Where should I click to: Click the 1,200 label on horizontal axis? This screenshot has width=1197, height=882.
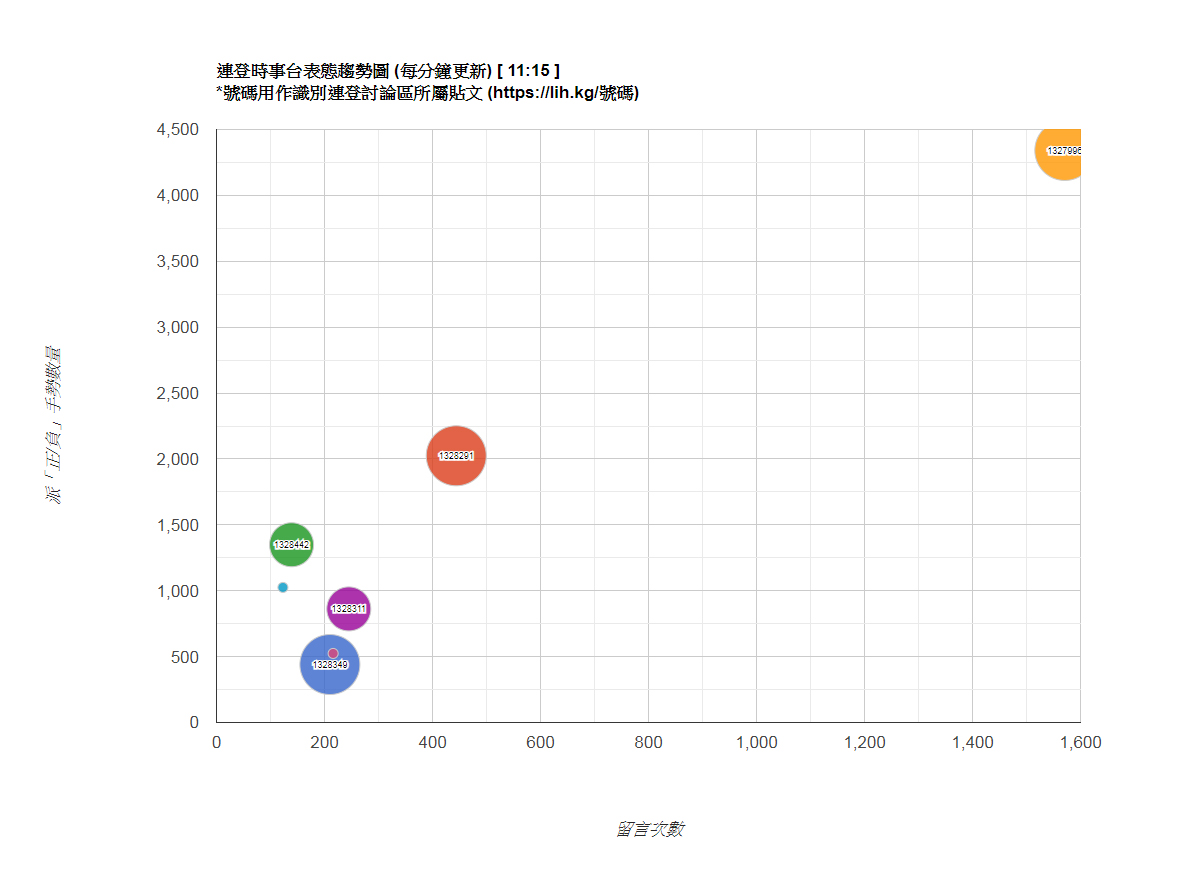864,743
